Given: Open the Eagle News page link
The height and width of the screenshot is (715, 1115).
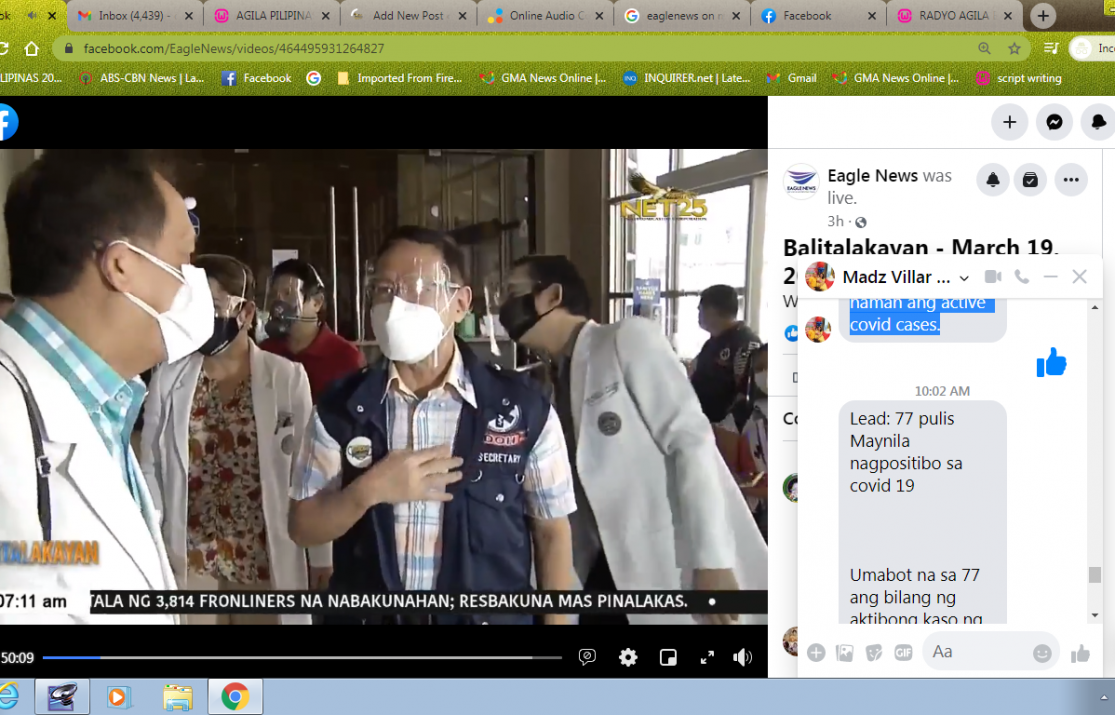Looking at the screenshot, I should pyautogui.click(x=873, y=176).
